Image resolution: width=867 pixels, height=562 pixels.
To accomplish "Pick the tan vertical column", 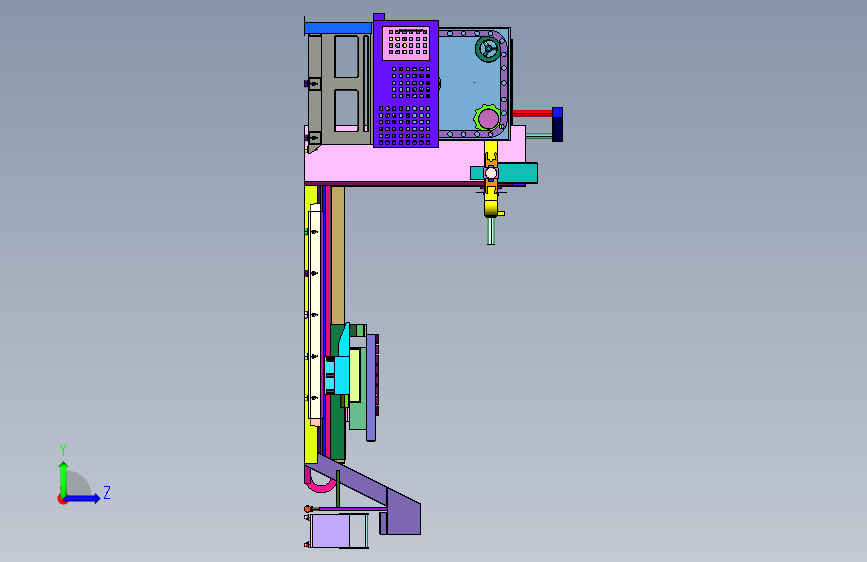I will coord(338,256).
